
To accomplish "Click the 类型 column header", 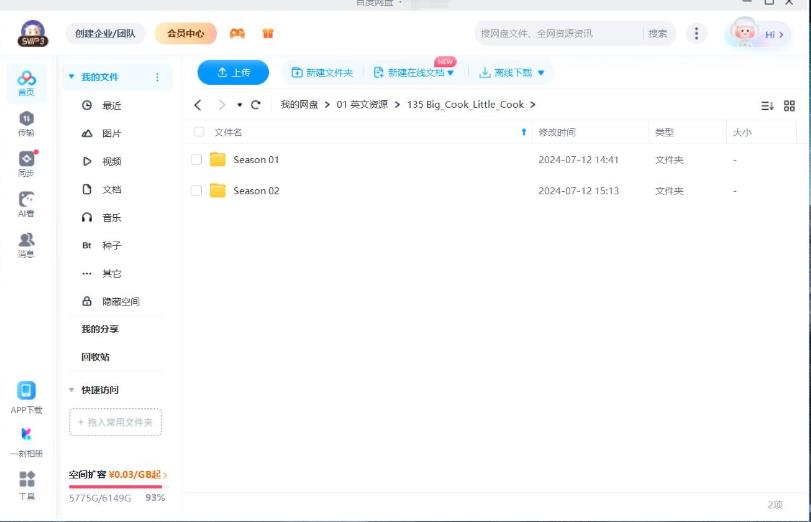I will 665,132.
